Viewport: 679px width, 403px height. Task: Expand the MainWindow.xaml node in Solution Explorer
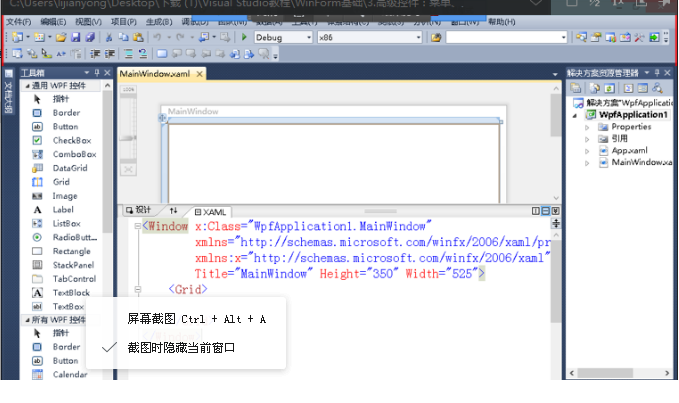587,163
